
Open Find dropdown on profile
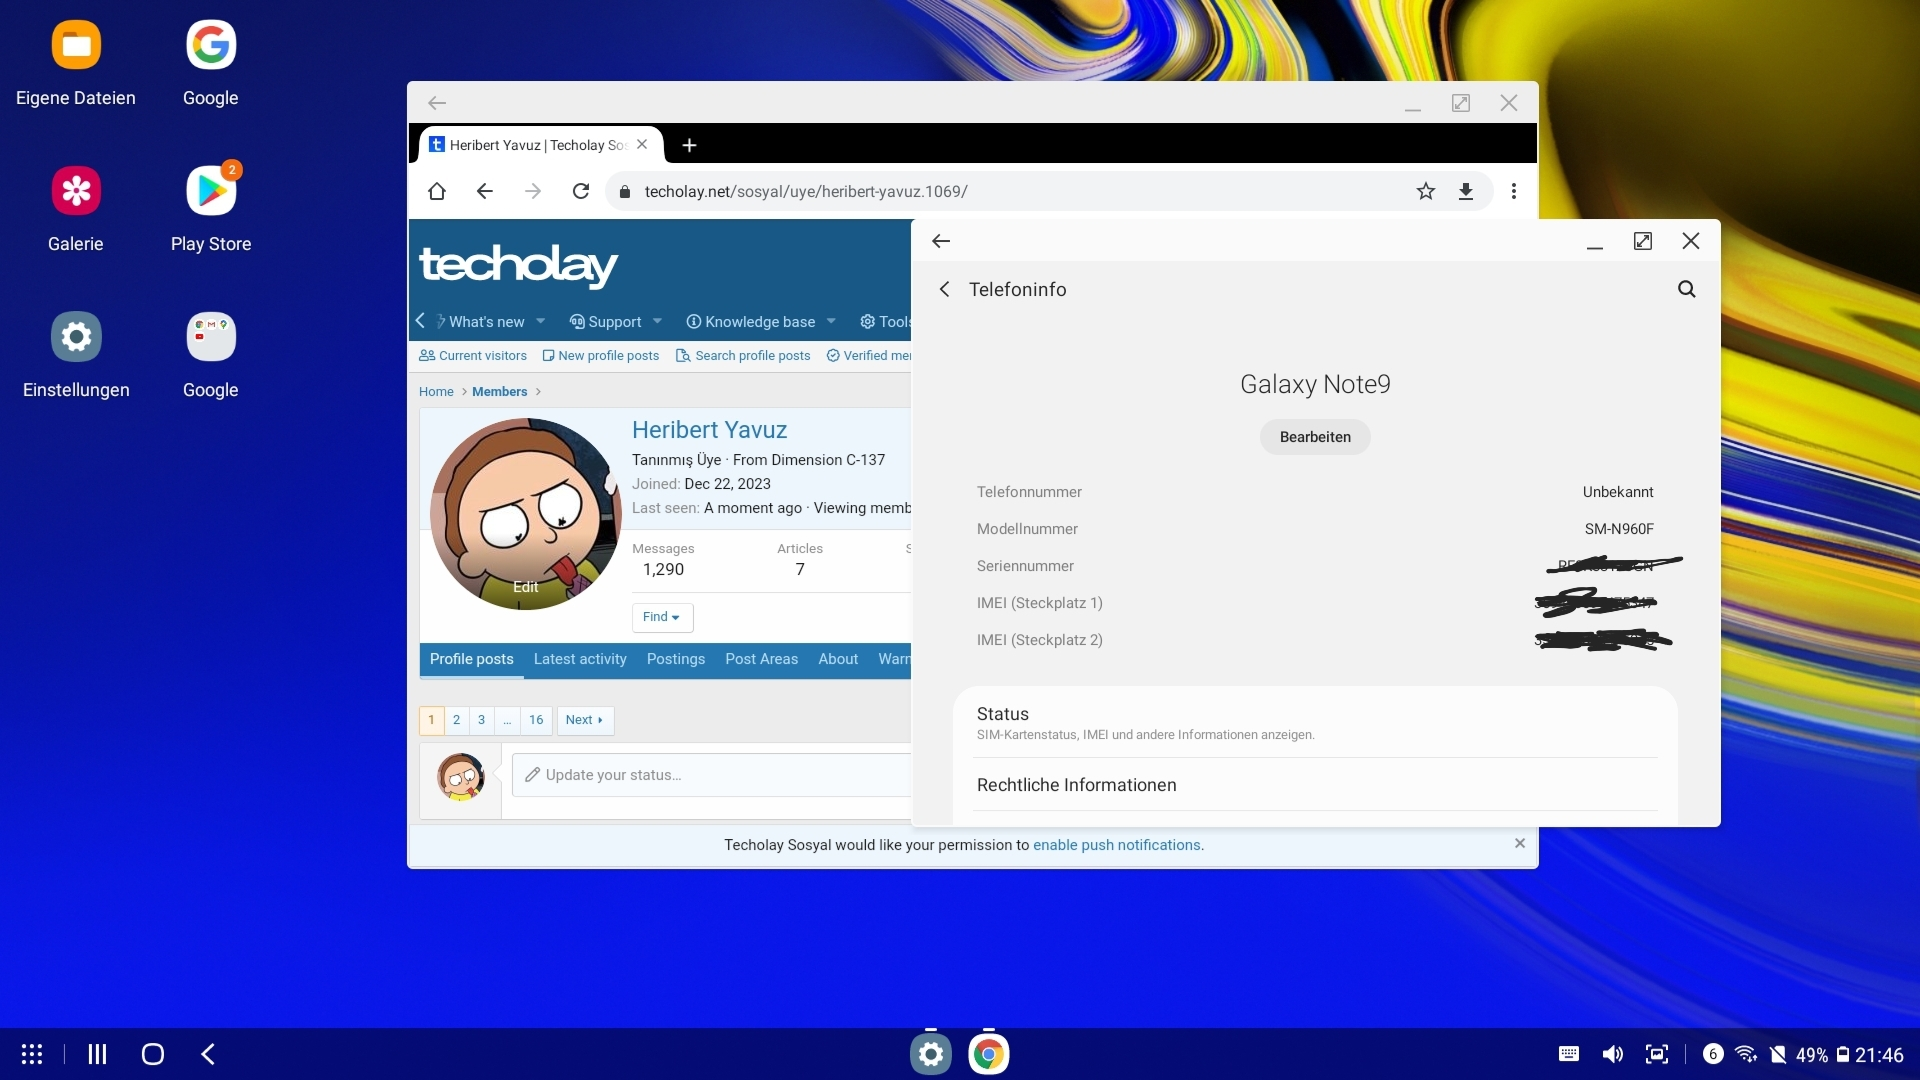coord(662,617)
